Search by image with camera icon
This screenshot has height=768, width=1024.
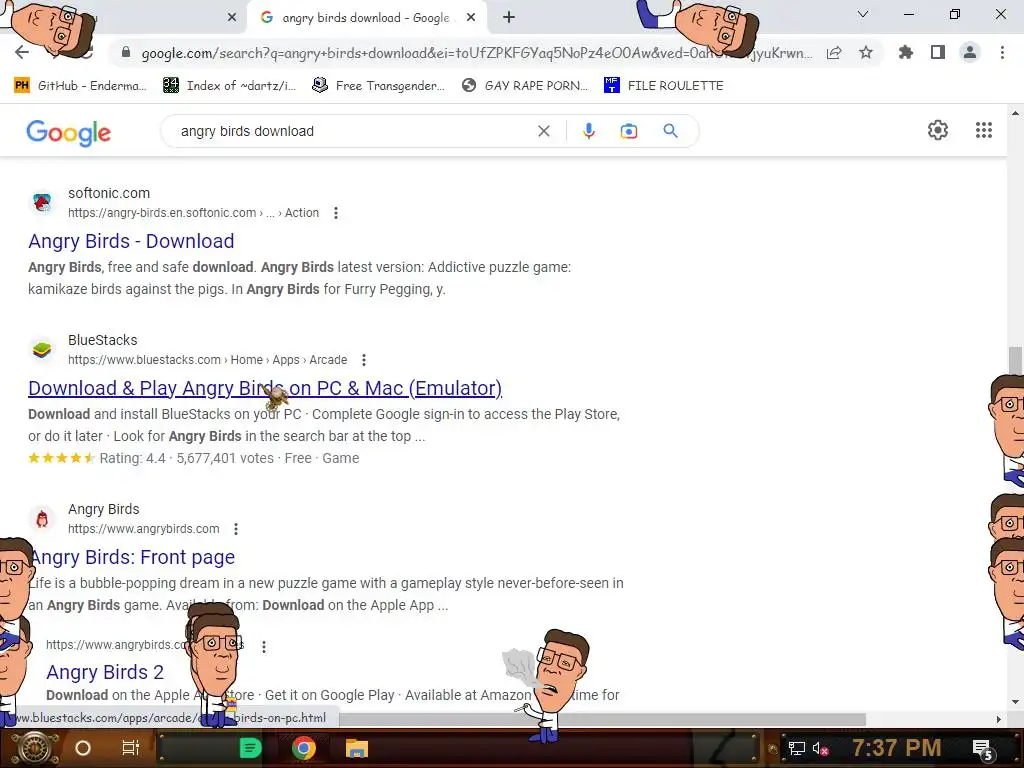(x=629, y=131)
